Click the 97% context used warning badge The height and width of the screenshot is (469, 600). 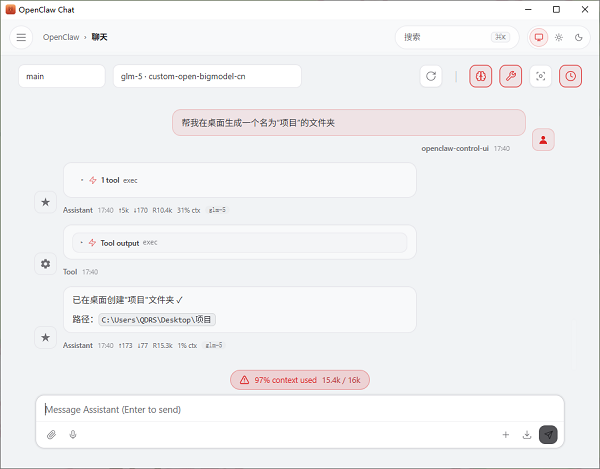[300, 380]
